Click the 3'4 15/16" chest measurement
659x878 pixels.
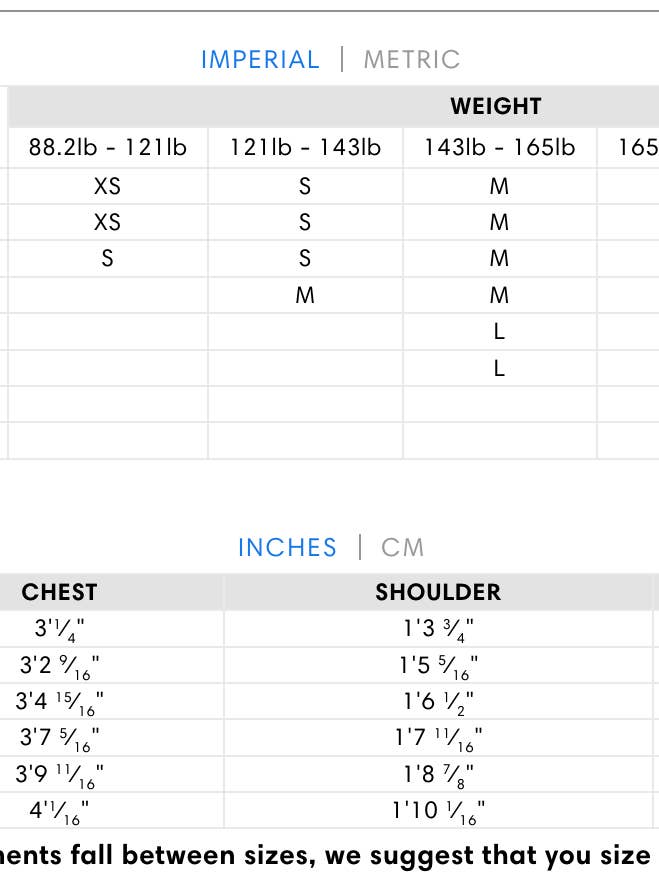coord(60,702)
